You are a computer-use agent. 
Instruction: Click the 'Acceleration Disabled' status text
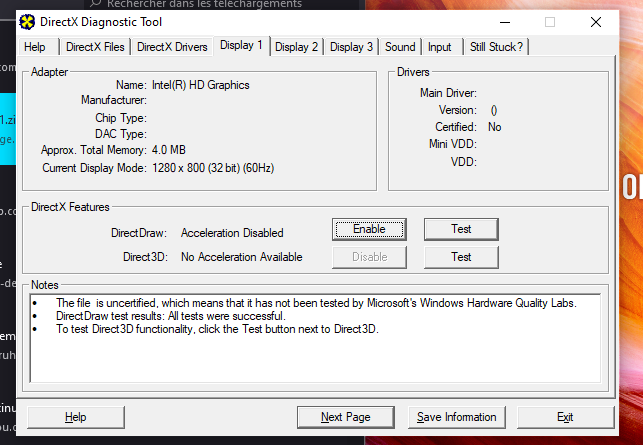point(232,233)
